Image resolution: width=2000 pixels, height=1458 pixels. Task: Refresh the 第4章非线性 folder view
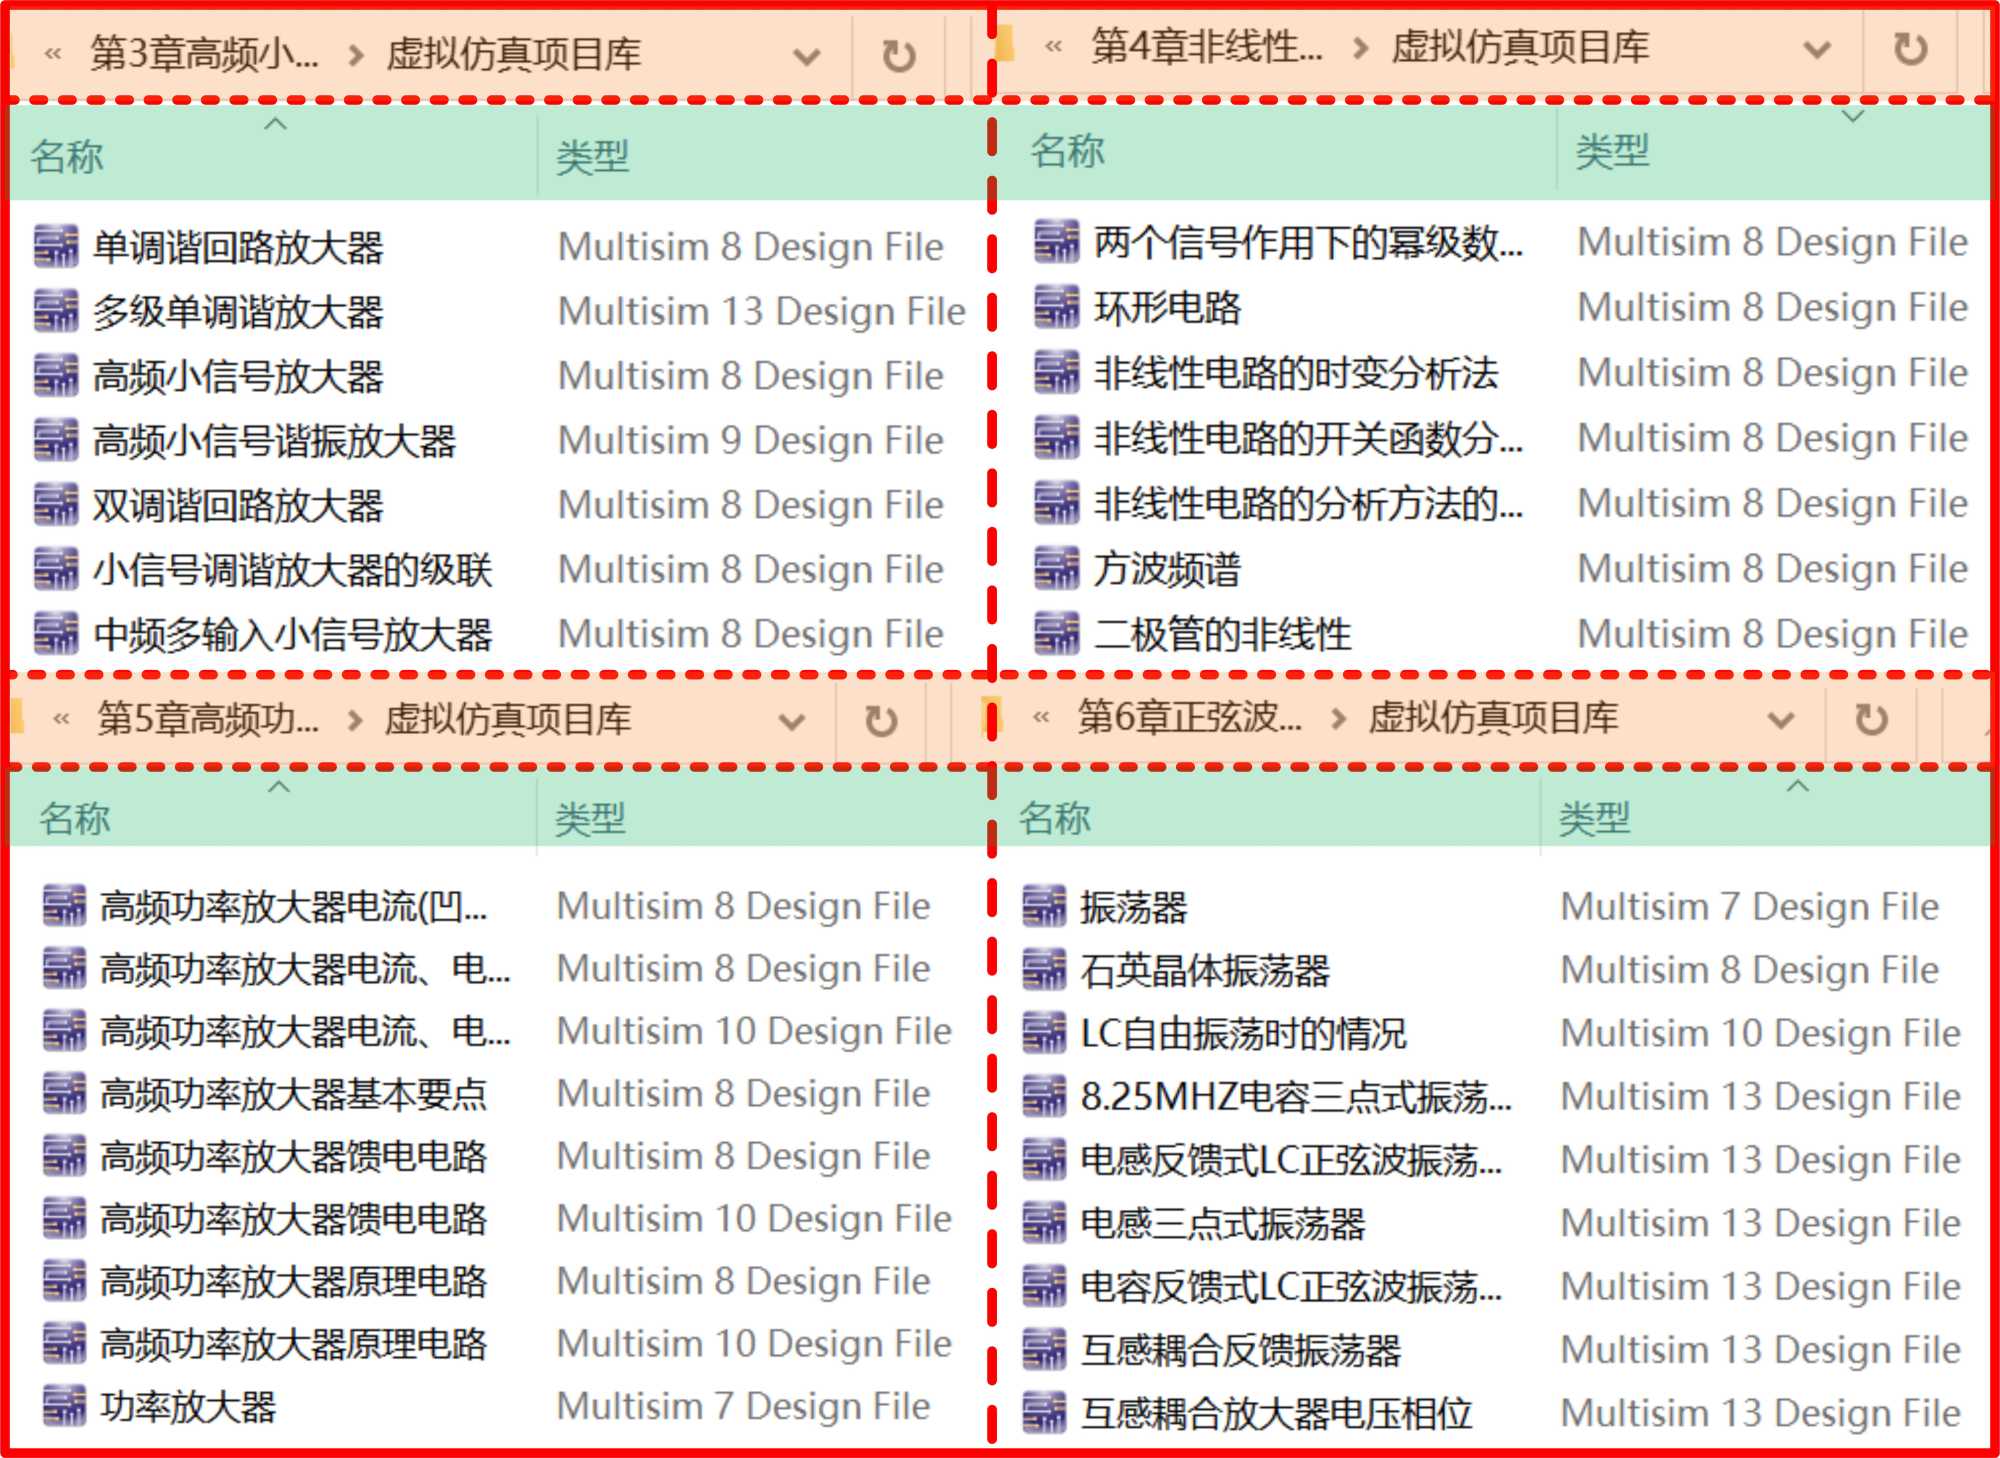tap(1909, 50)
